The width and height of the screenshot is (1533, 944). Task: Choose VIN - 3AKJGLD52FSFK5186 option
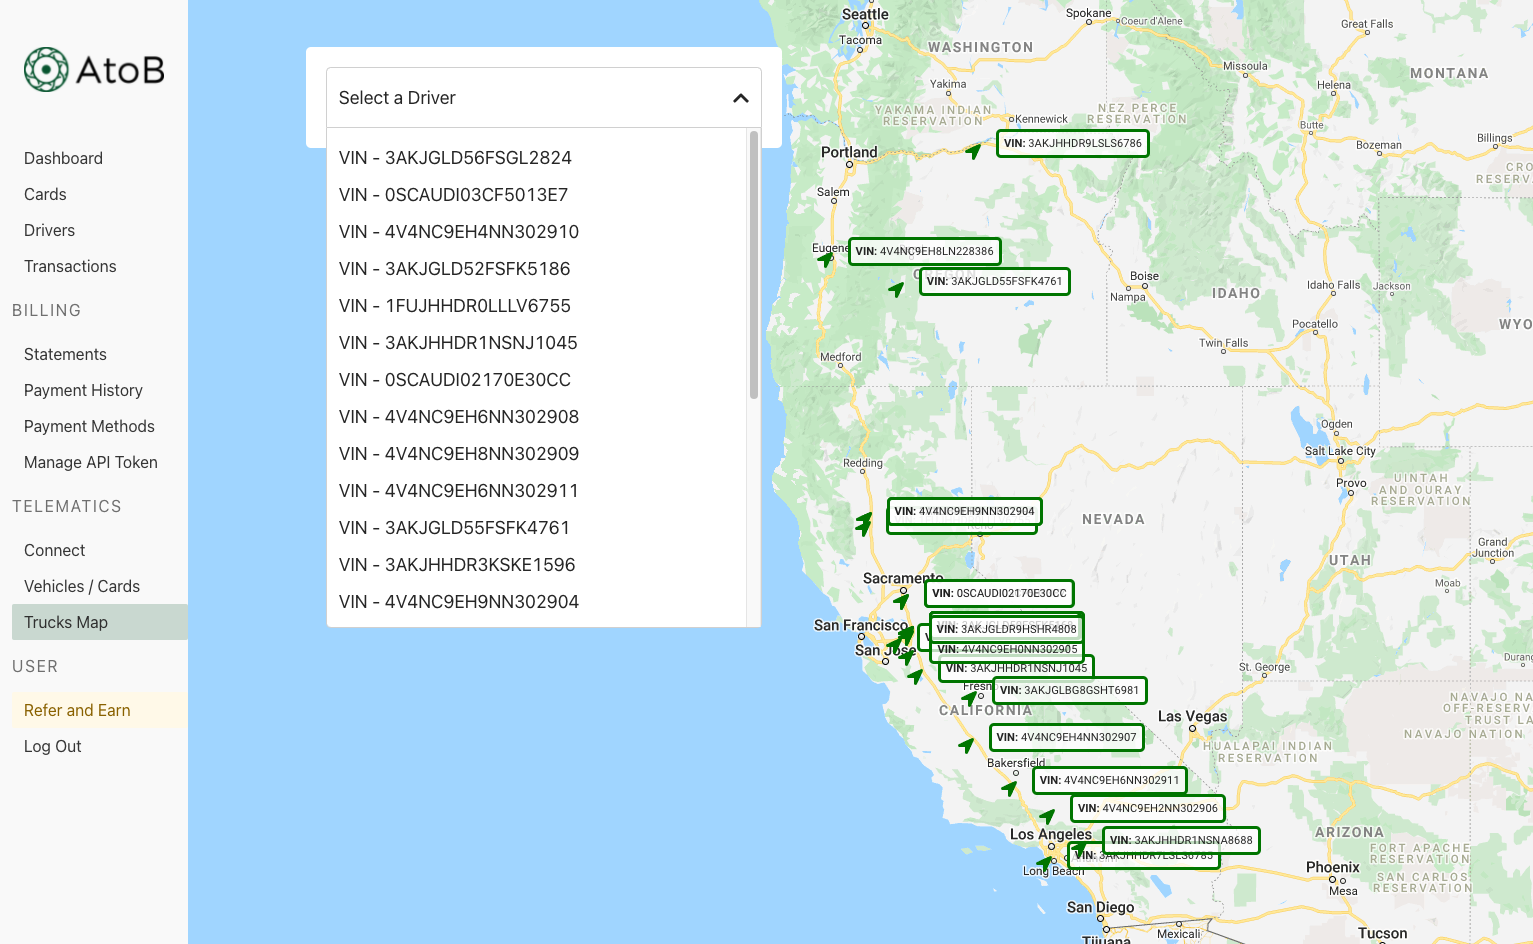[x=536, y=269]
